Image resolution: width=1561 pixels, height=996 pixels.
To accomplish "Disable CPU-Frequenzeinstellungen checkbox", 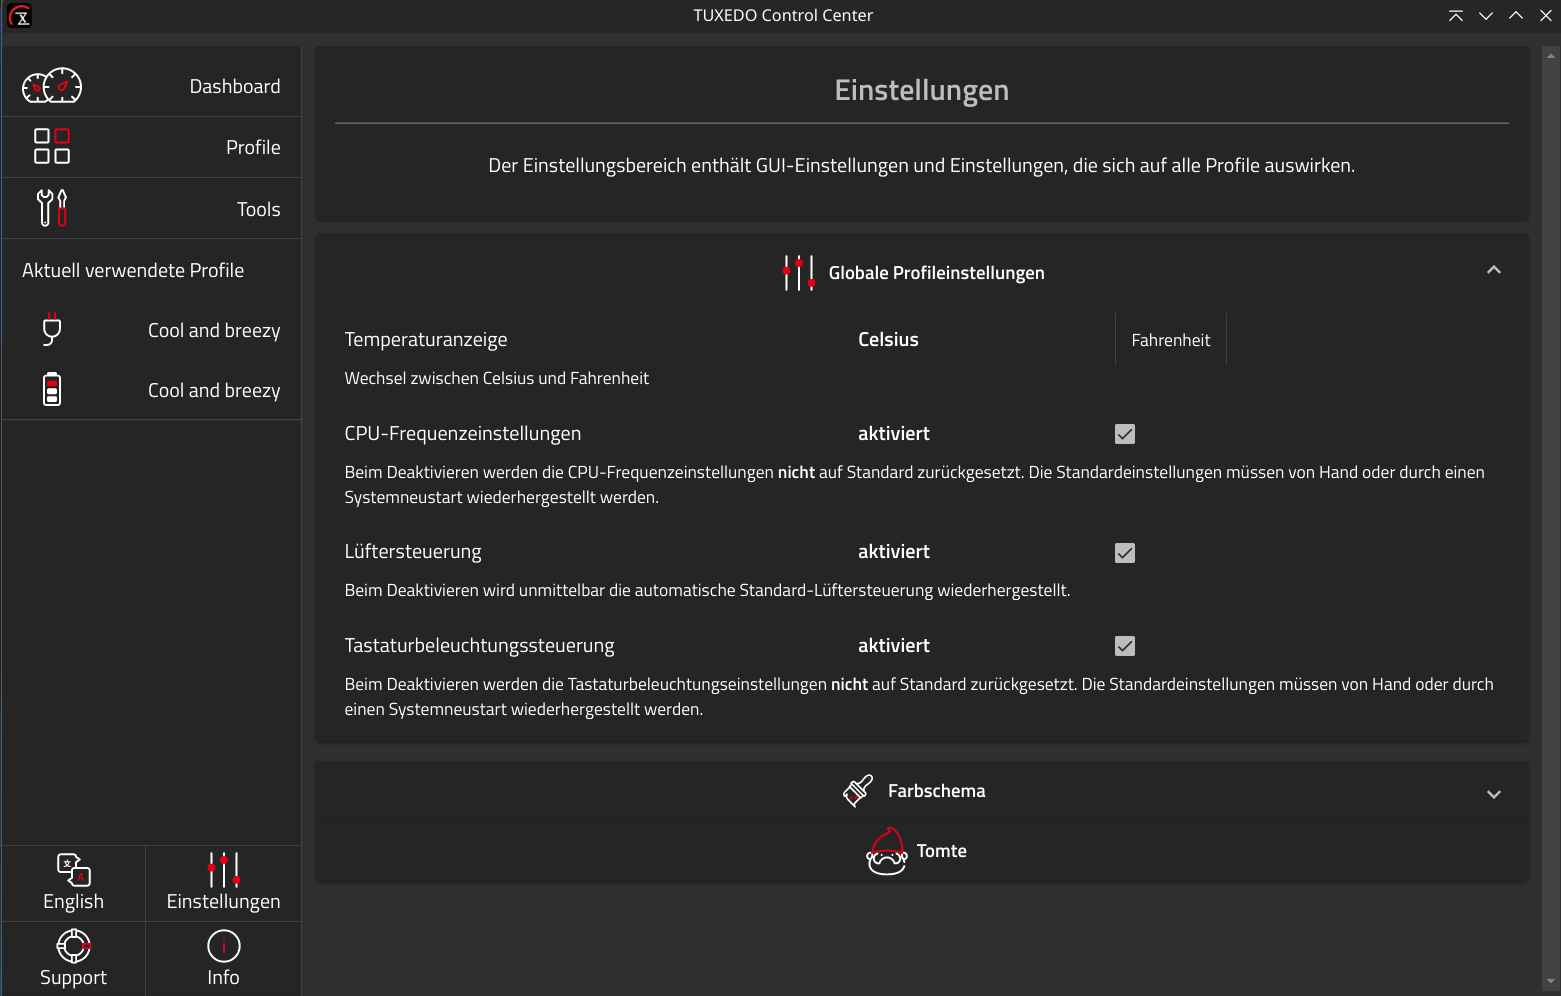I will point(1125,434).
